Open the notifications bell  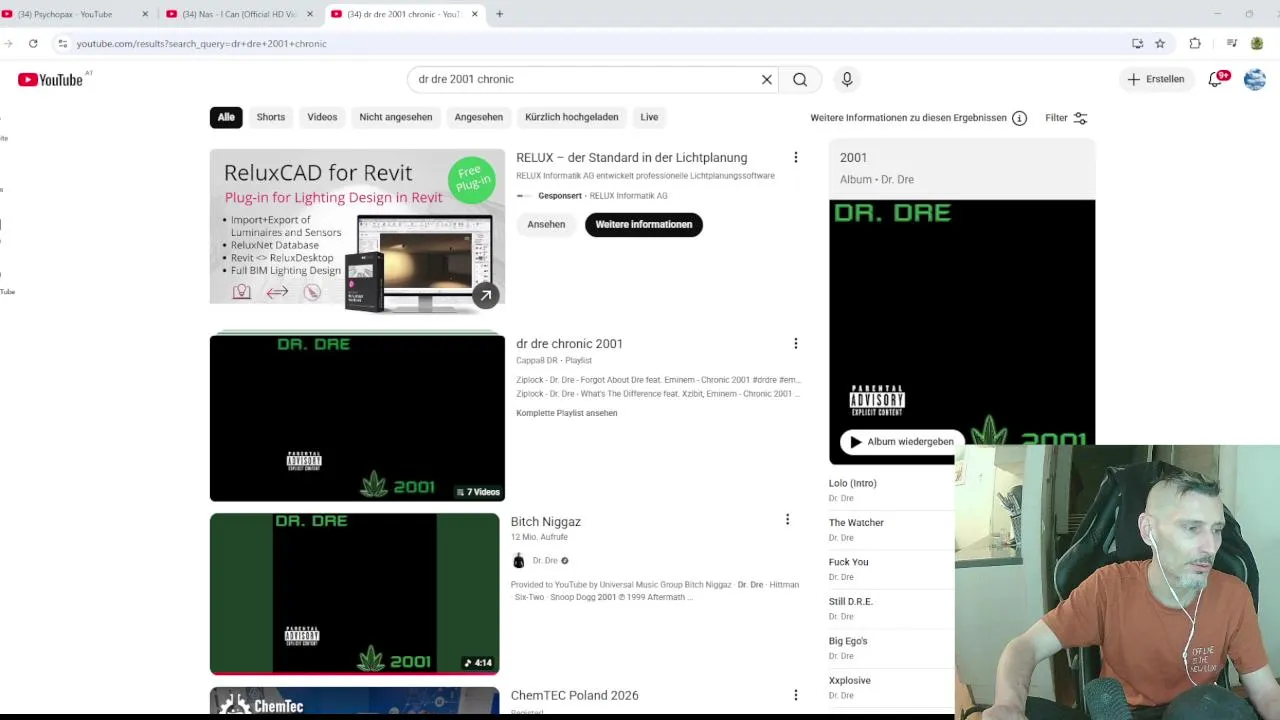point(1216,79)
